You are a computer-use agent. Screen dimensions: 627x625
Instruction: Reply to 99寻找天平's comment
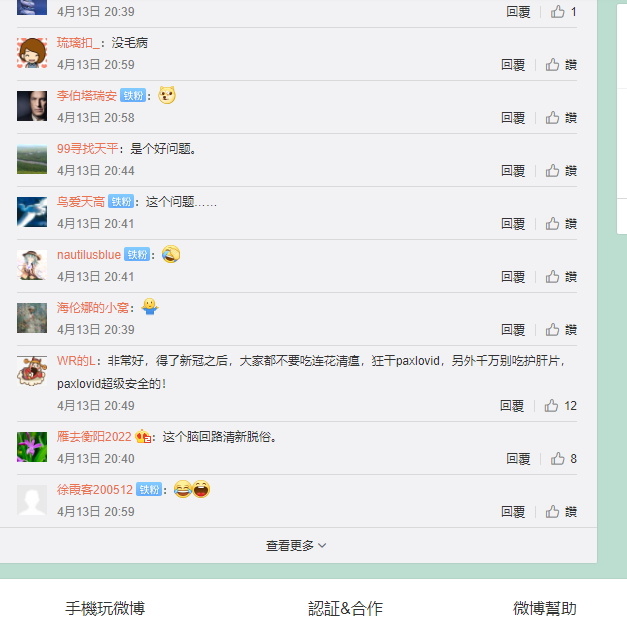(x=513, y=171)
